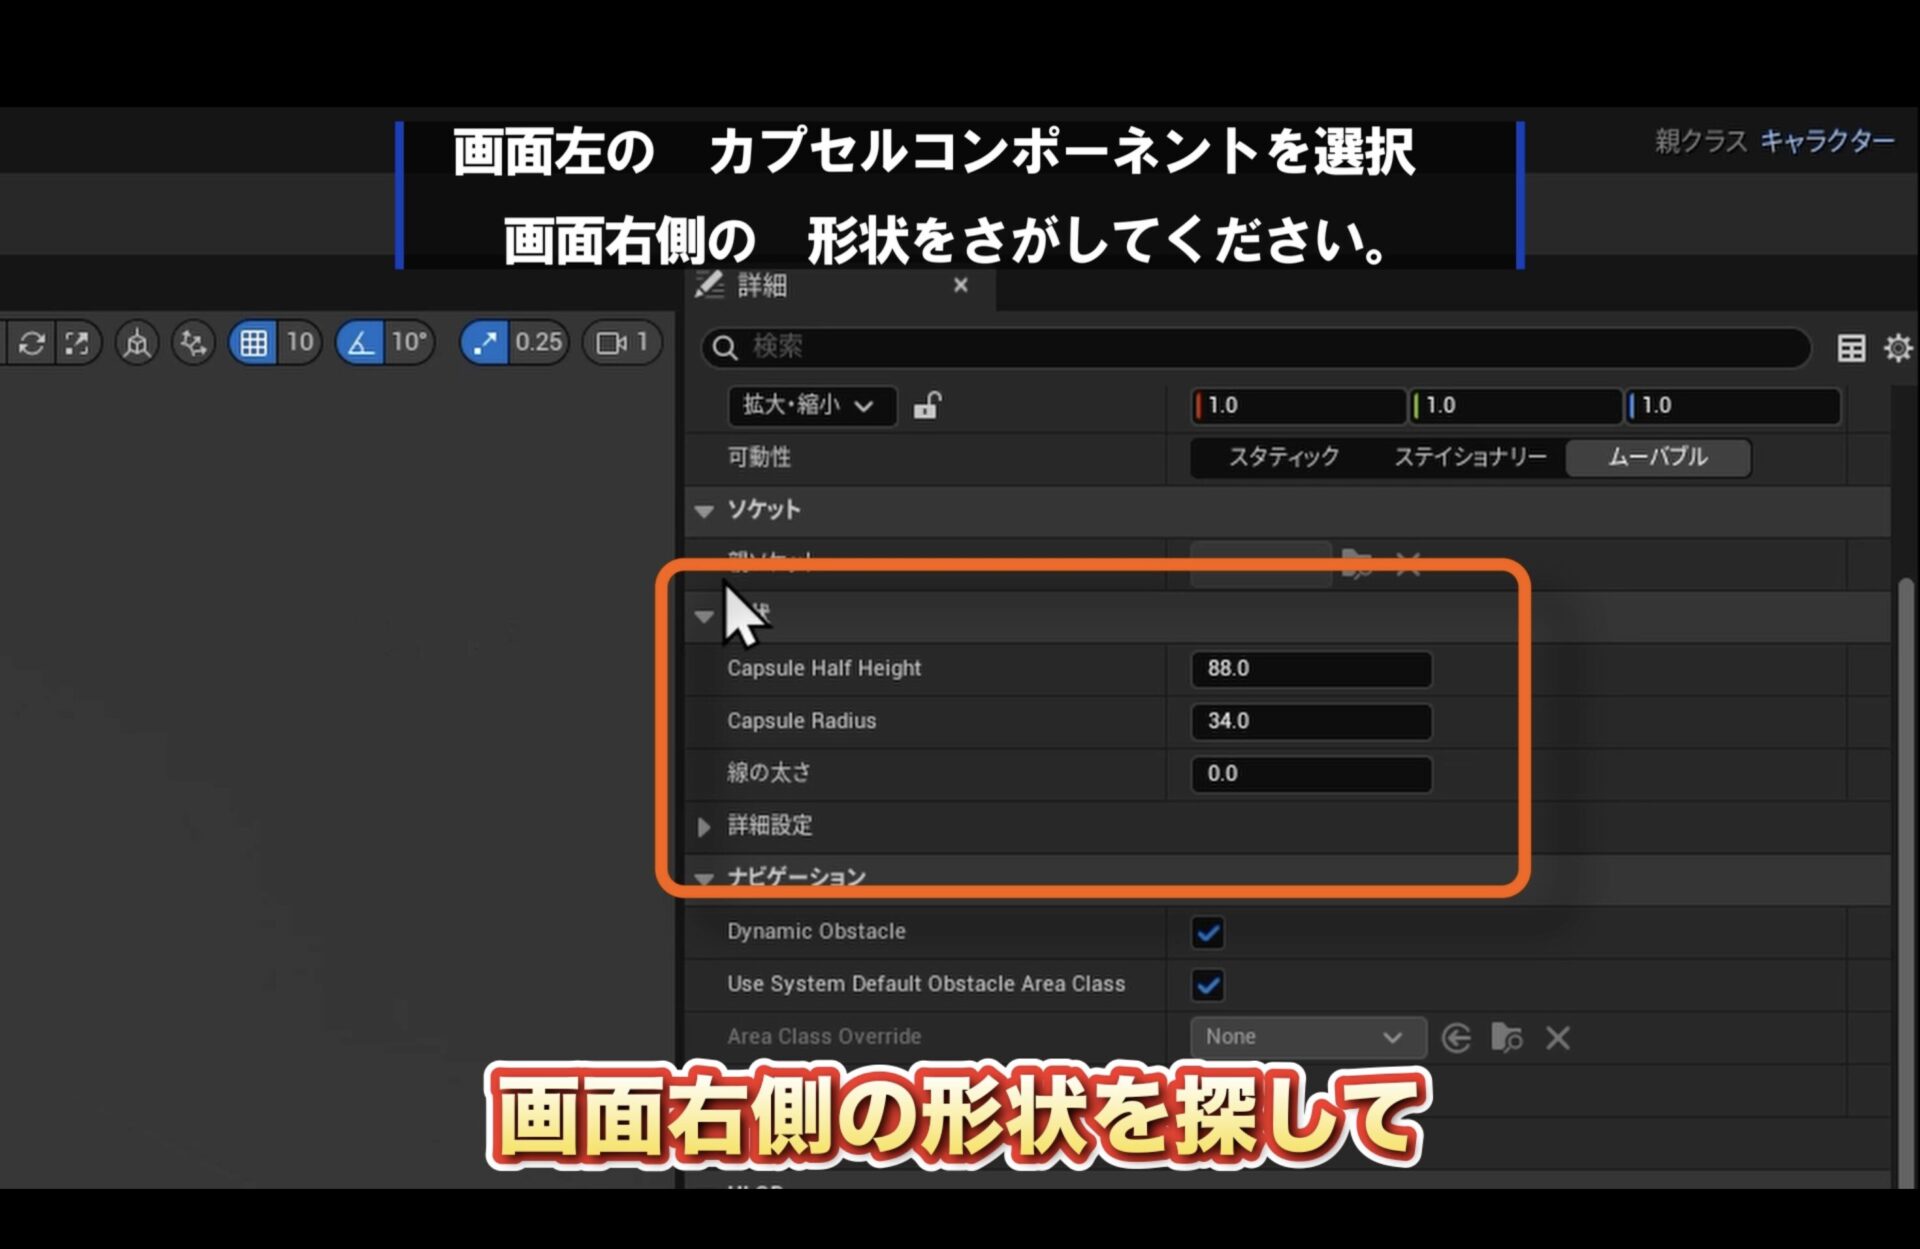Toggle the scale snapping icon
The width and height of the screenshot is (1920, 1249).
tap(485, 343)
